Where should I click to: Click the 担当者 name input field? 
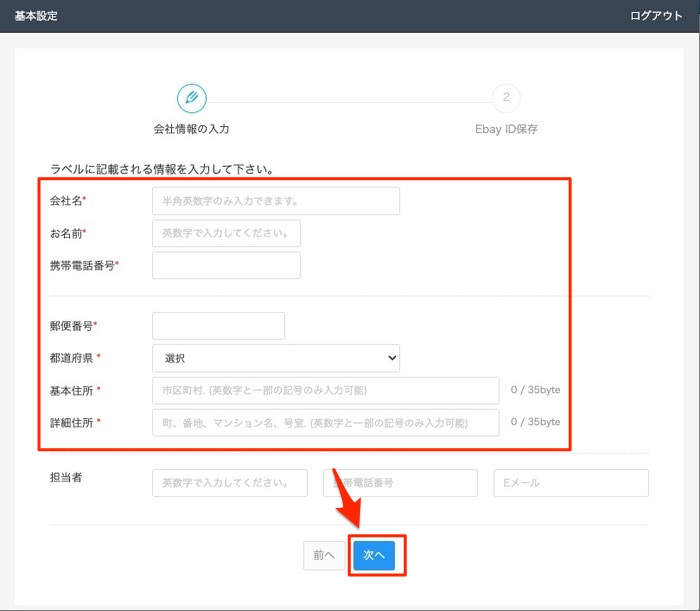coord(229,483)
